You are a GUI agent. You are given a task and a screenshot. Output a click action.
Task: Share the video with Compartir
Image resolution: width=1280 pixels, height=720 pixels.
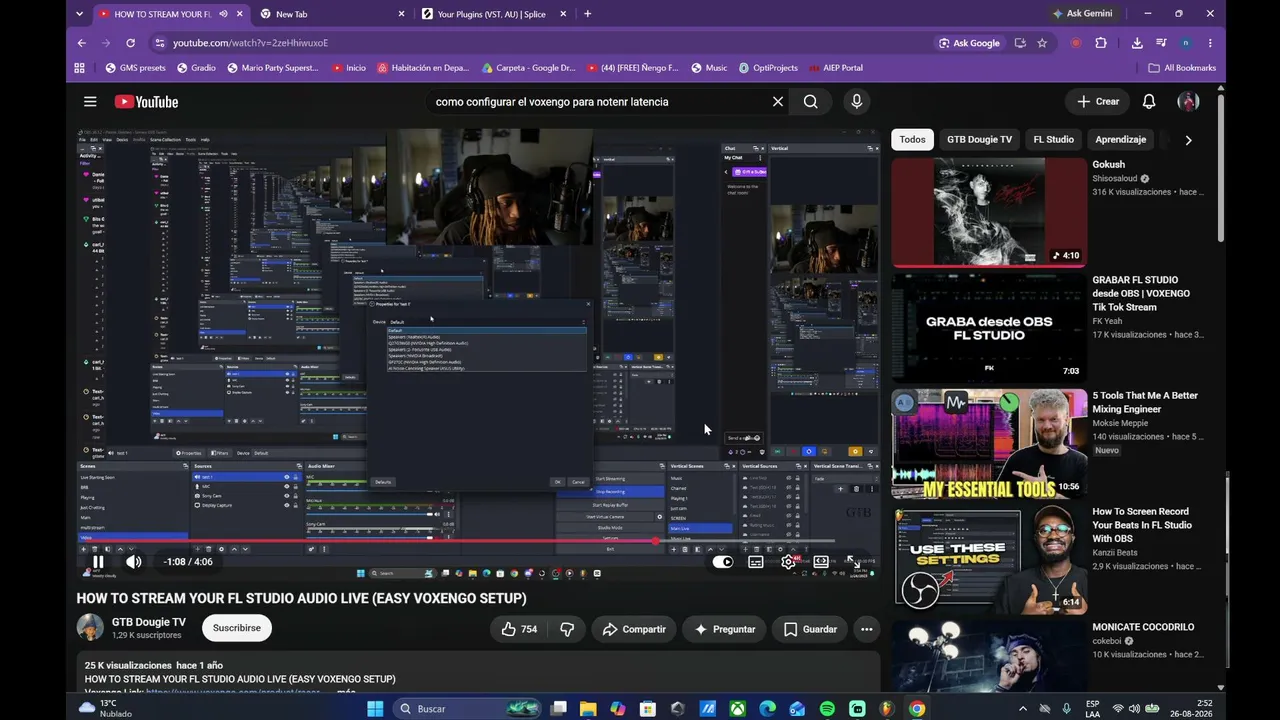(634, 629)
